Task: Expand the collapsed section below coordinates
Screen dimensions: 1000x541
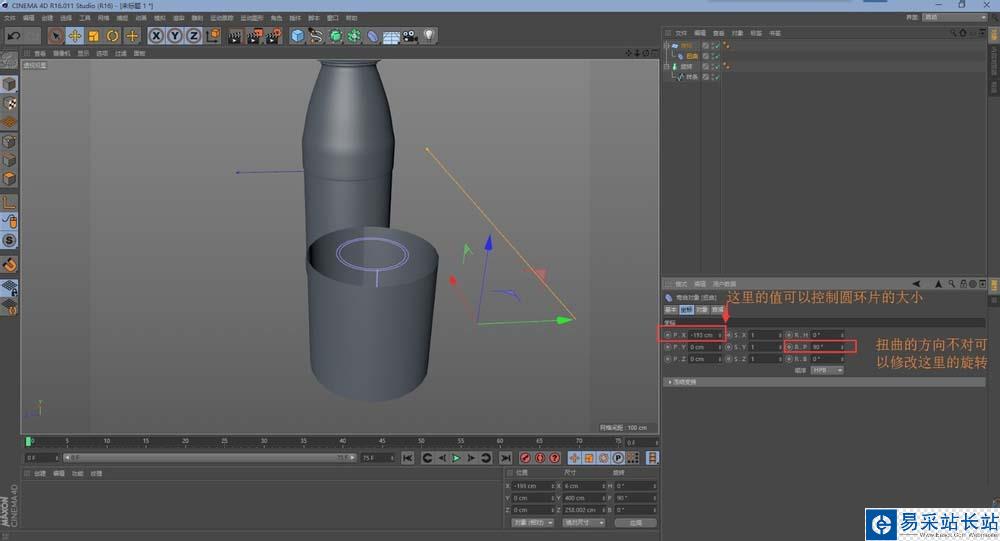Action: click(x=668, y=382)
